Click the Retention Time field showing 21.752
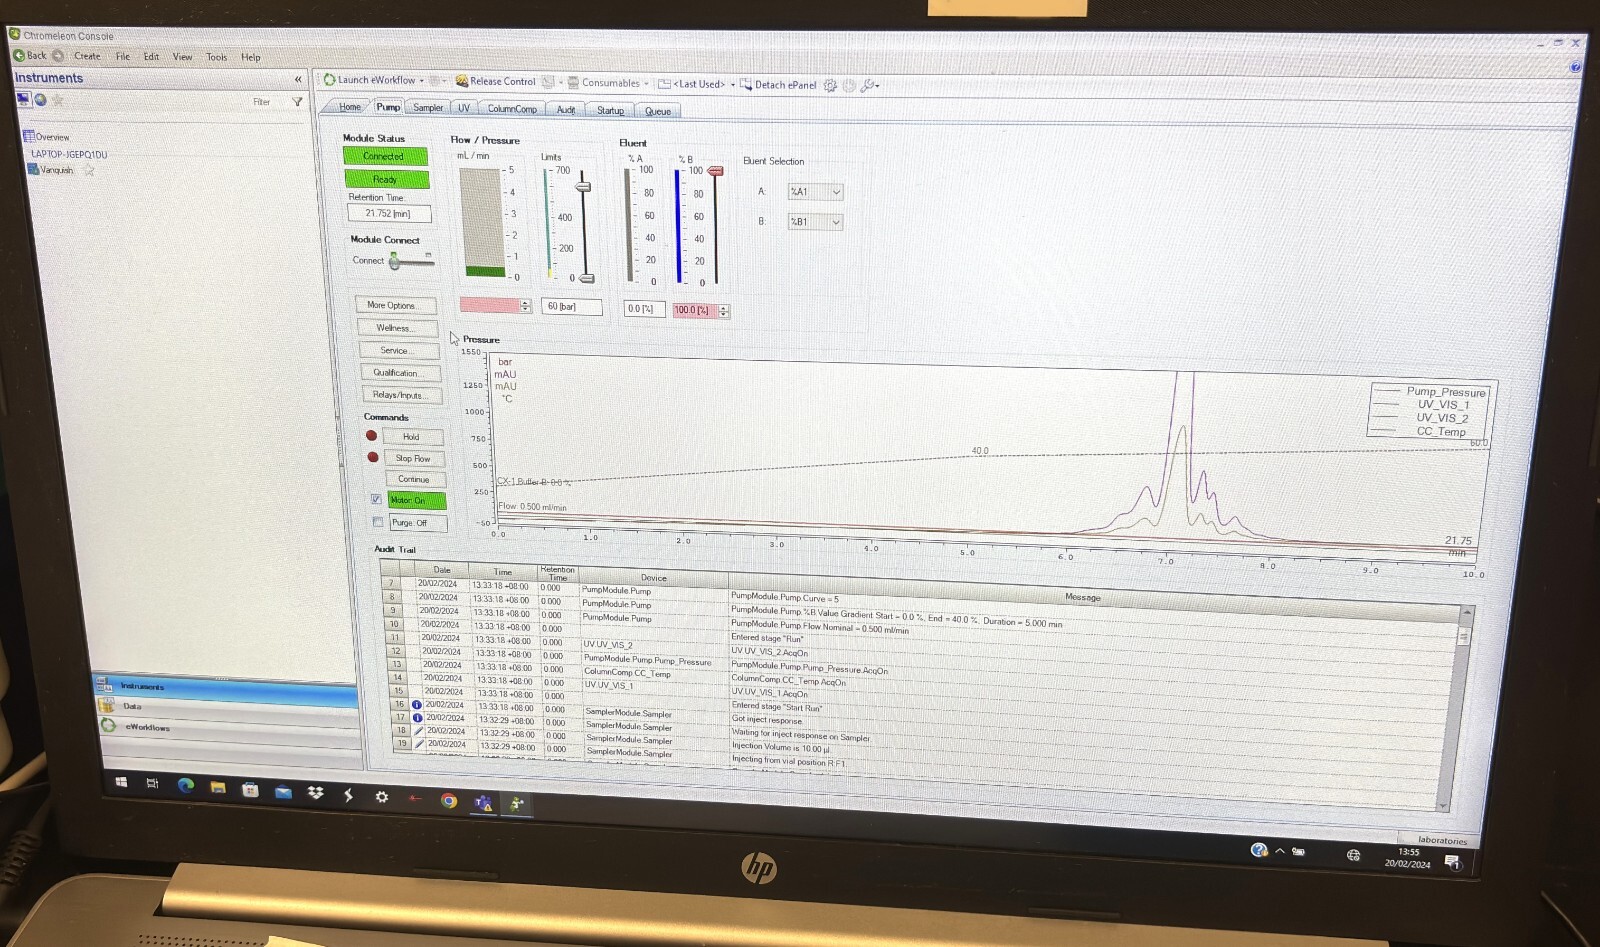This screenshot has height=947, width=1600. tap(387, 213)
